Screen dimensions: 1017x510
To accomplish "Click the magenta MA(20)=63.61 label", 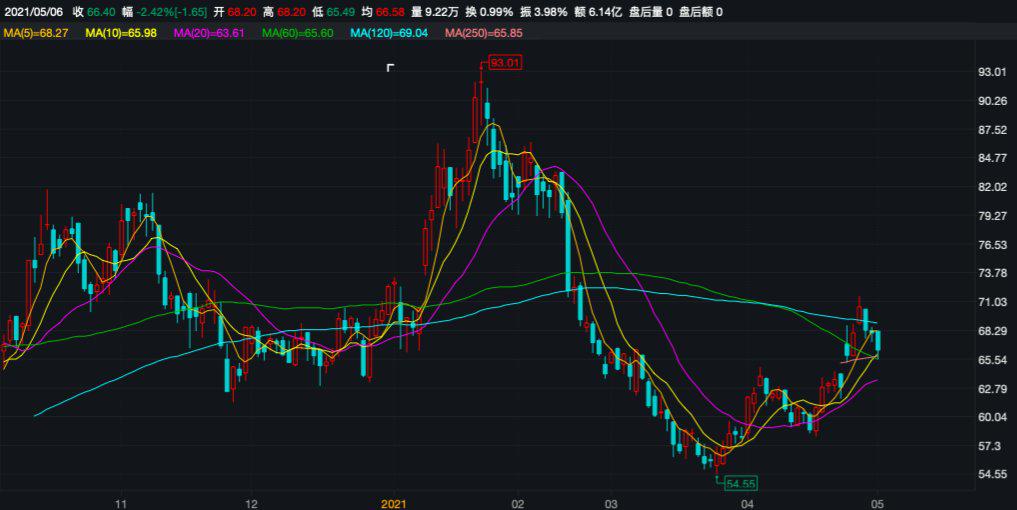I will tap(212, 33).
